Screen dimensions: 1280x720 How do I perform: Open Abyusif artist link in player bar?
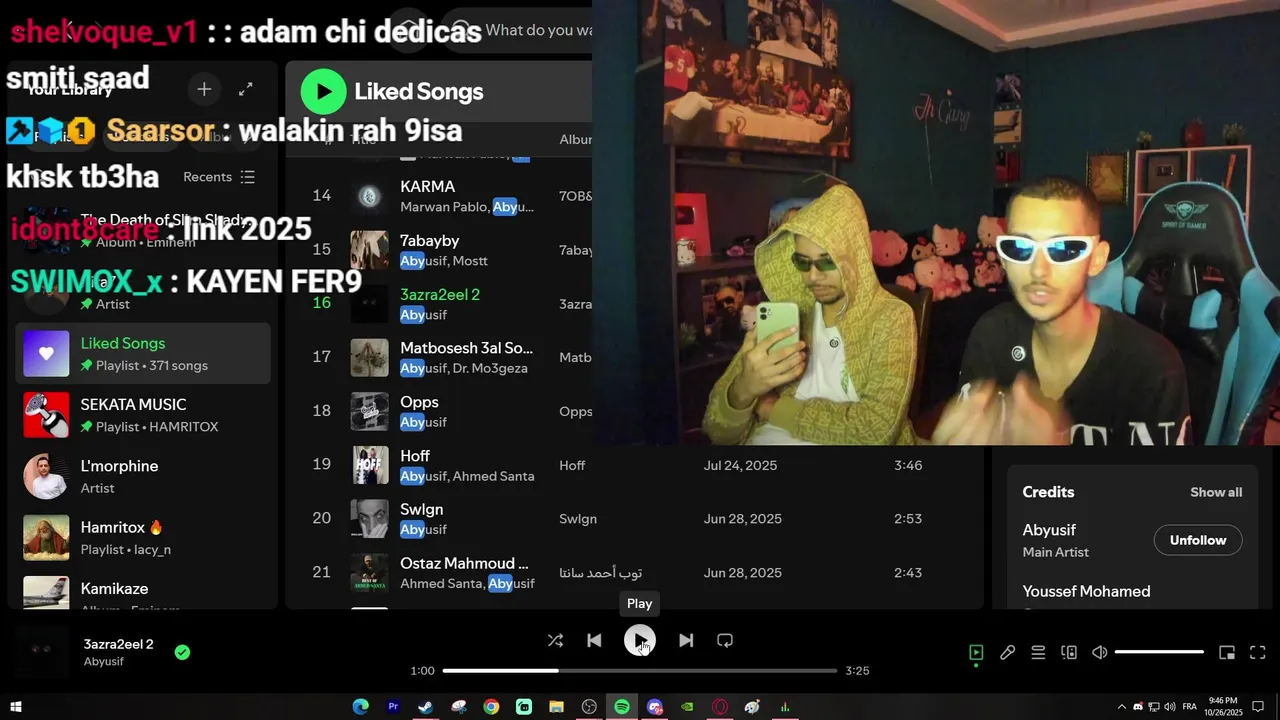tap(104, 662)
